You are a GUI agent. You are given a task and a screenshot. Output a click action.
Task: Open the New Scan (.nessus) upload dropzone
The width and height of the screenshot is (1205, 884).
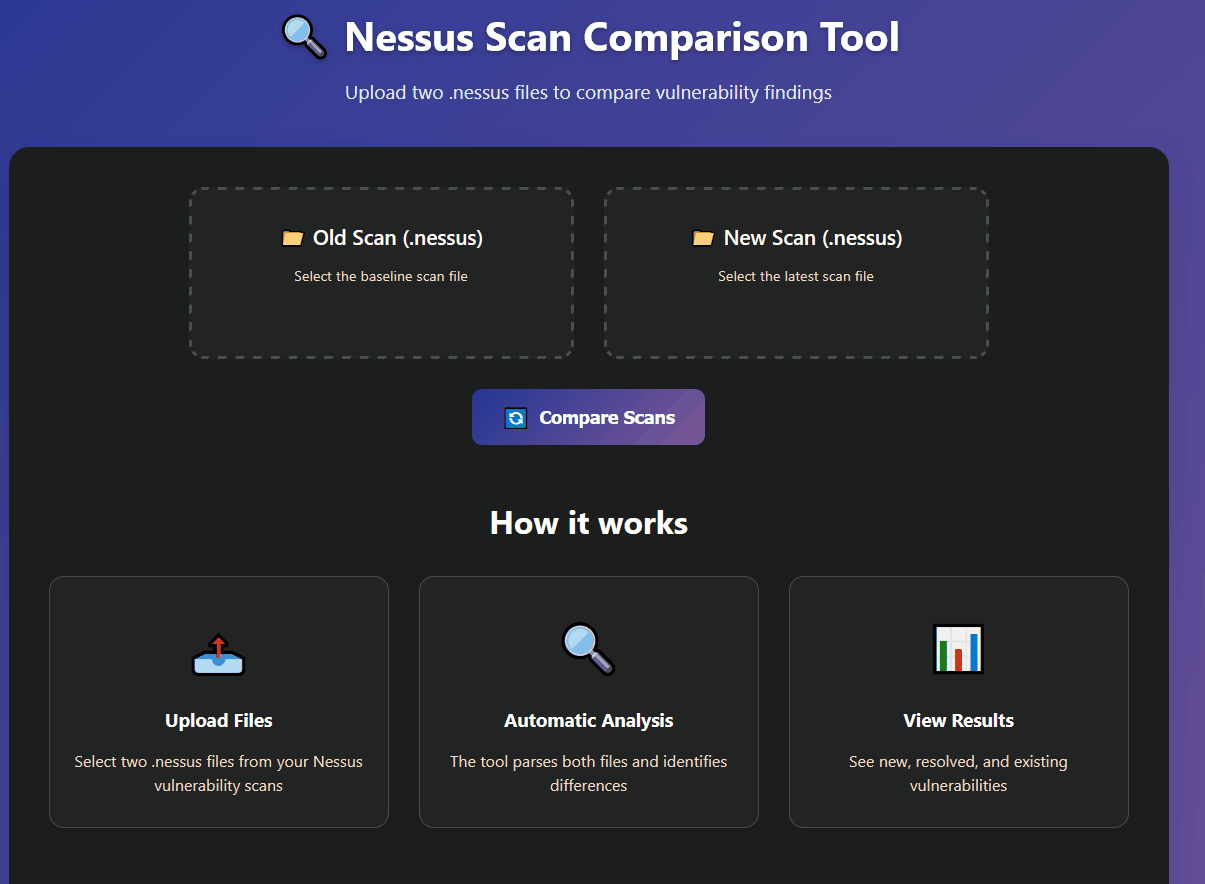pos(796,273)
